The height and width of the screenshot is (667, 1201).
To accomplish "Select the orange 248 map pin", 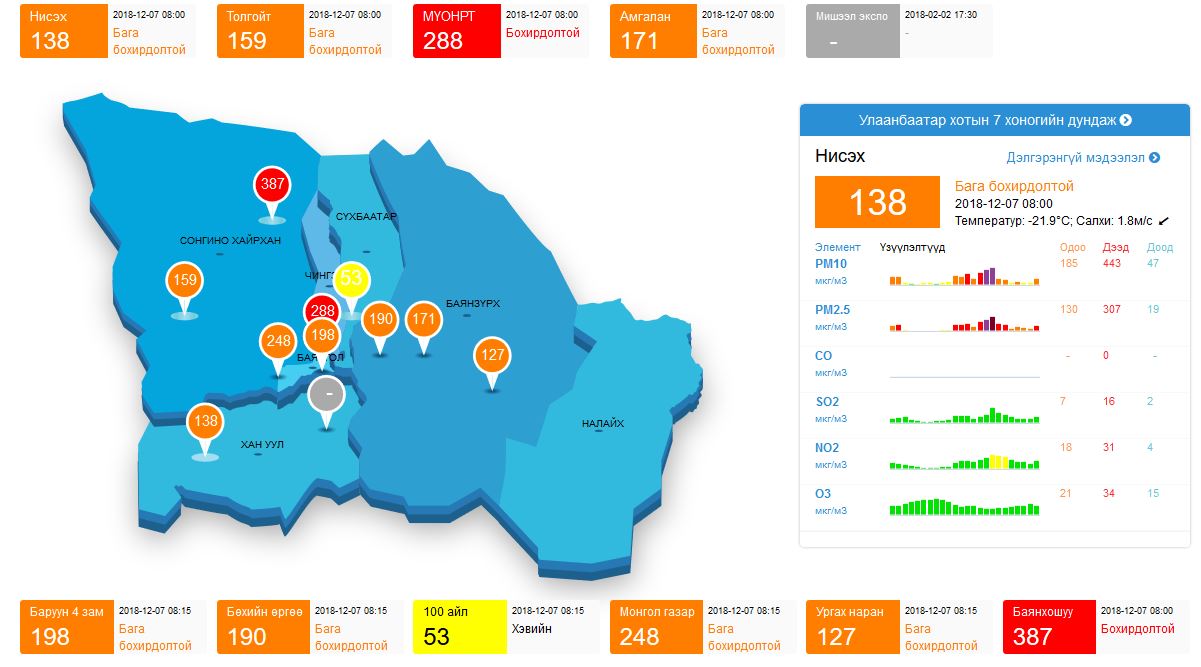I will click(278, 341).
